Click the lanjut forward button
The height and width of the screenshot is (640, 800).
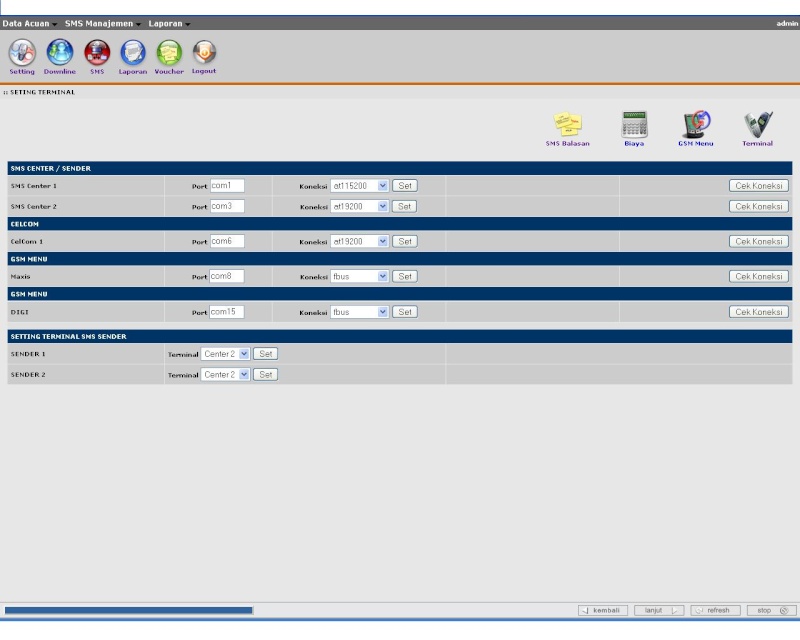(x=659, y=610)
